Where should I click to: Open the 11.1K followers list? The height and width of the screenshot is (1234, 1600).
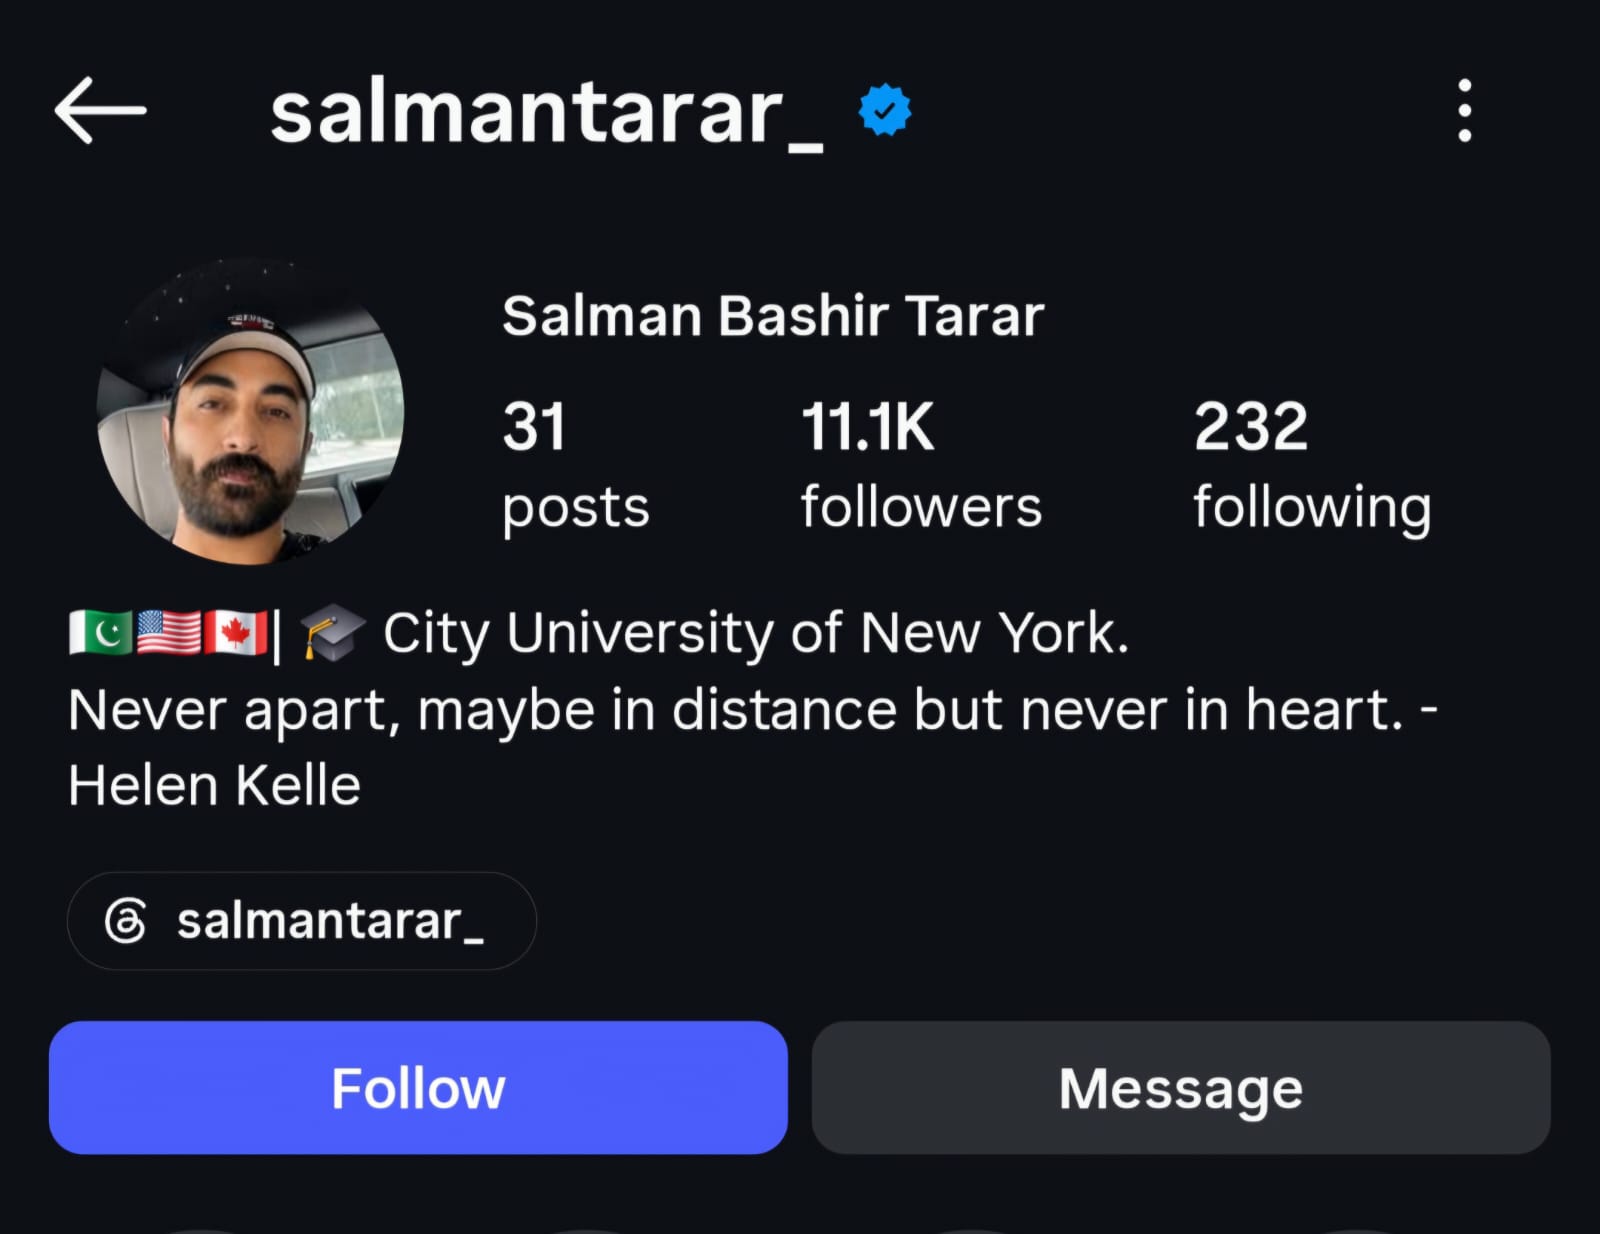click(x=921, y=466)
